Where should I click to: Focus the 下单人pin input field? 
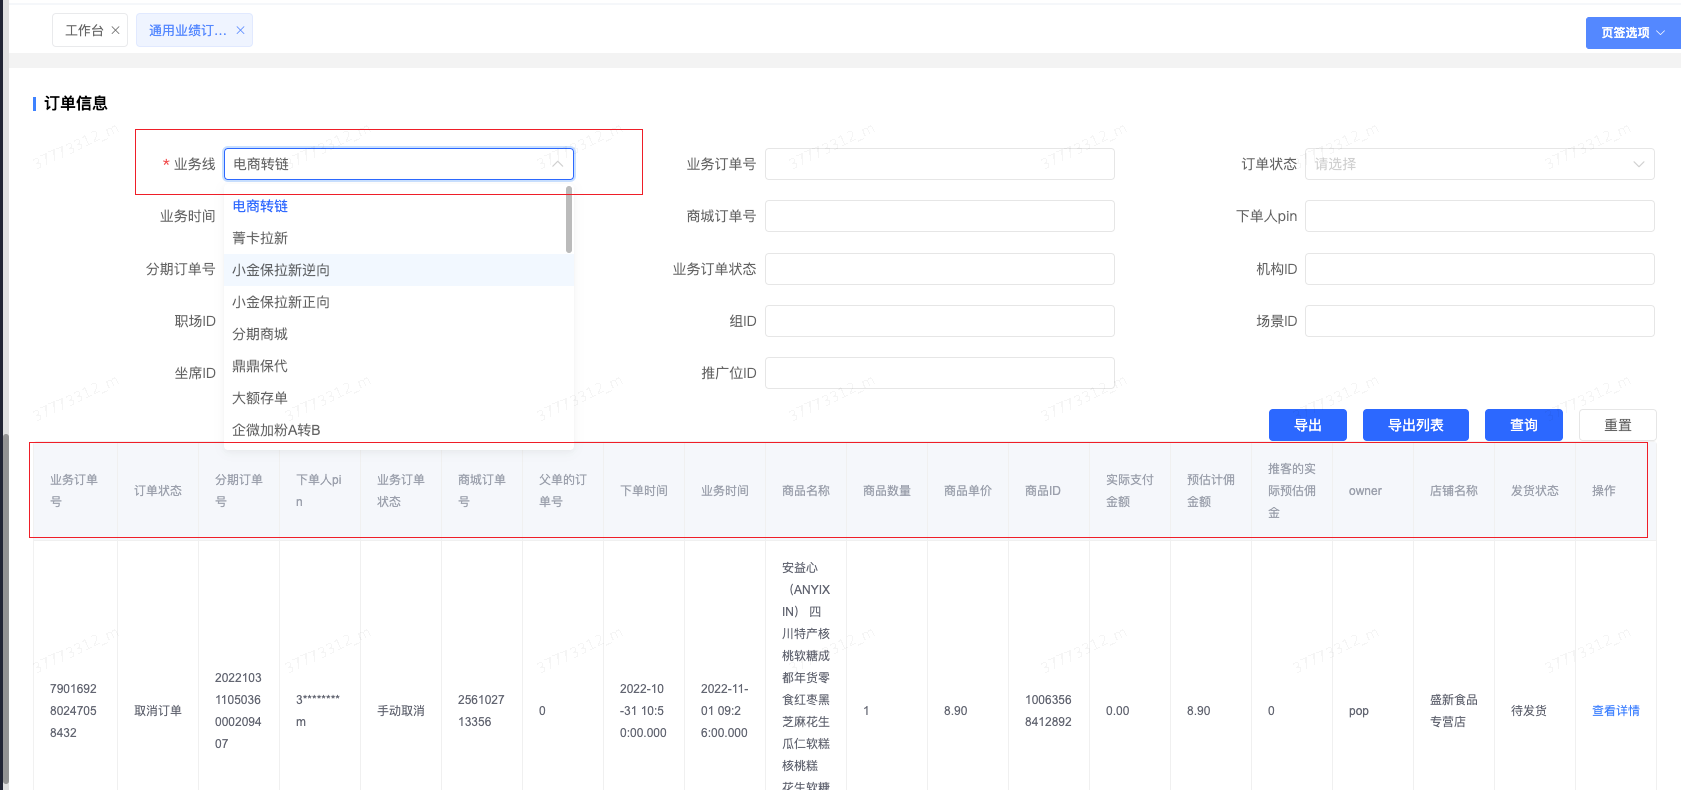1478,216
